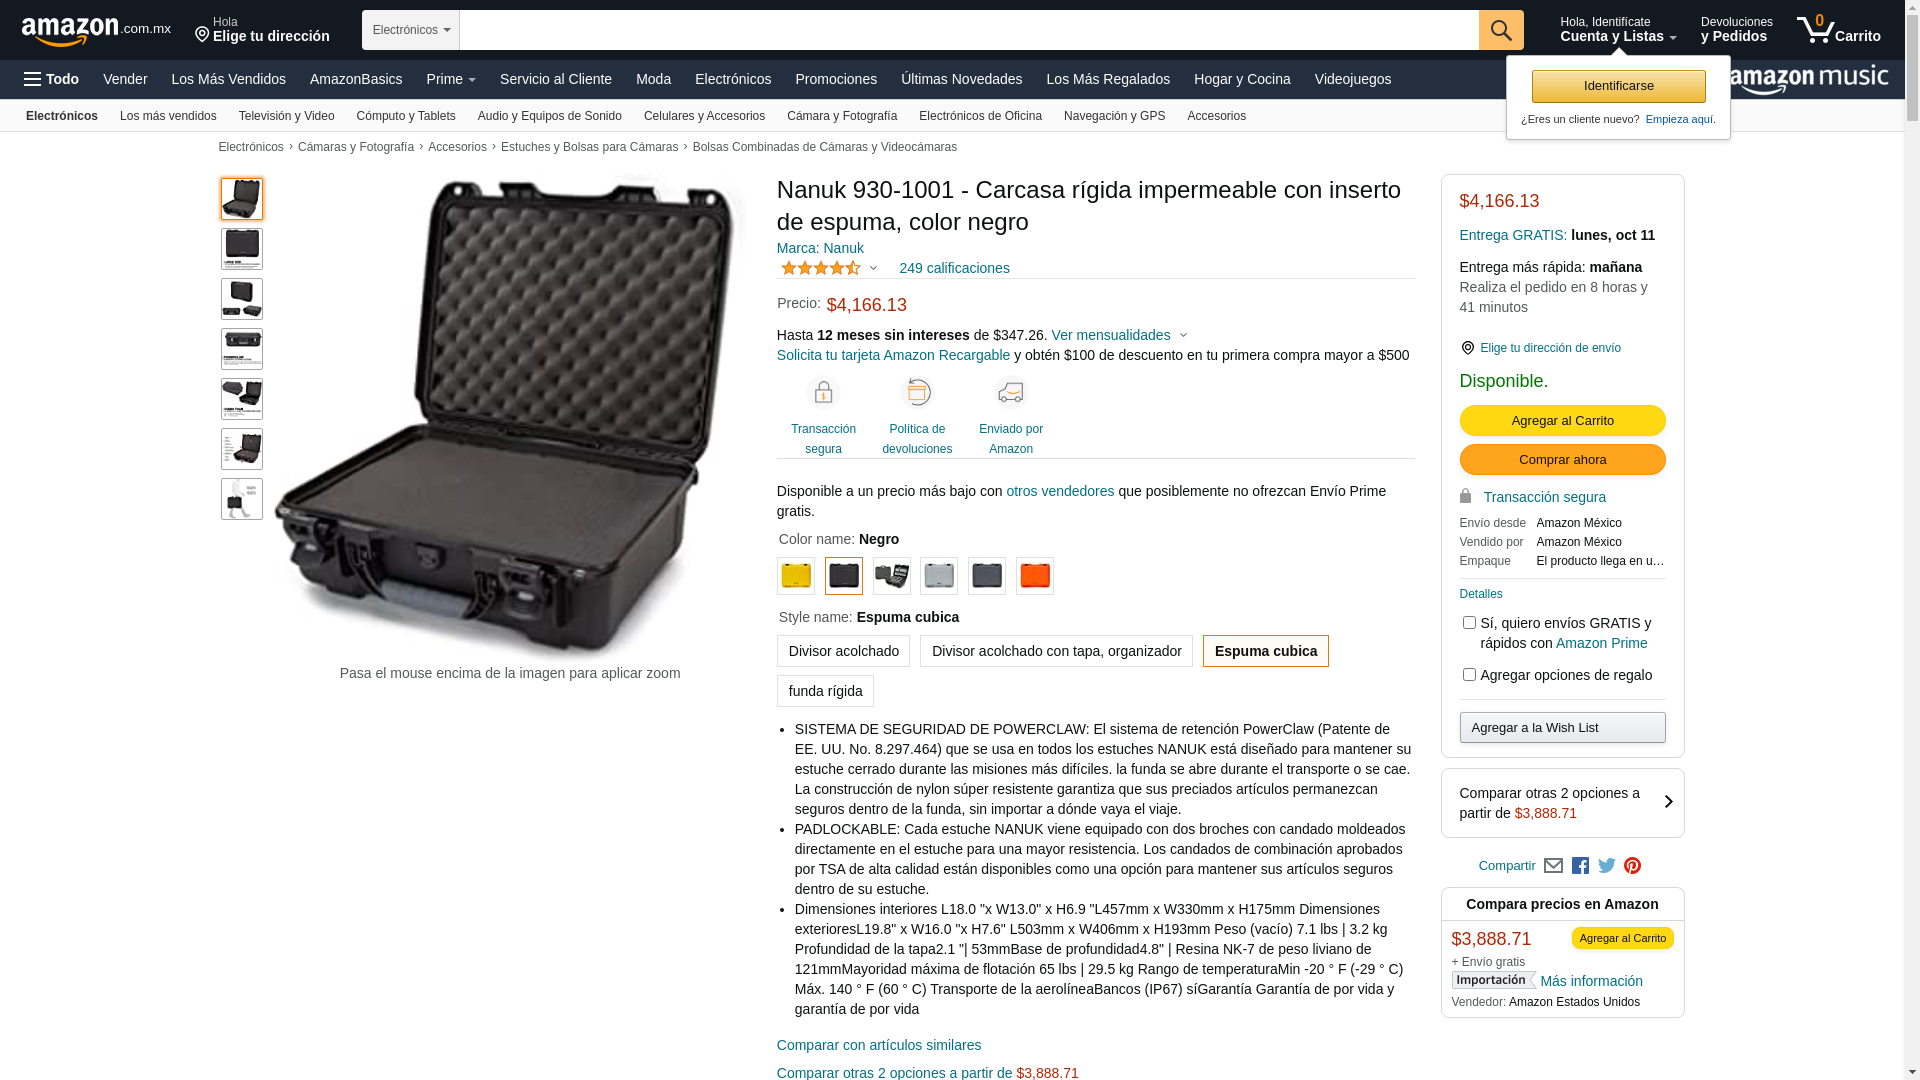
Task: Share product via email icon
Action: (1553, 866)
